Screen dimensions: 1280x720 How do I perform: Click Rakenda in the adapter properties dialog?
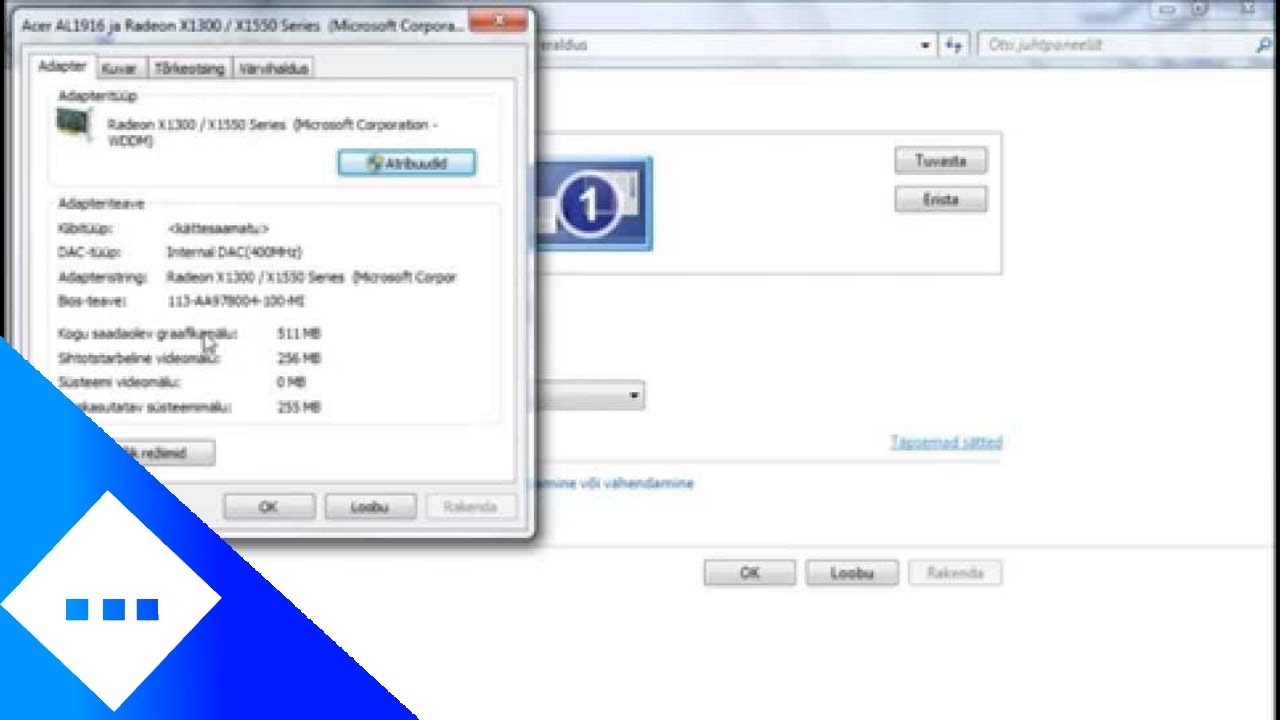470,507
